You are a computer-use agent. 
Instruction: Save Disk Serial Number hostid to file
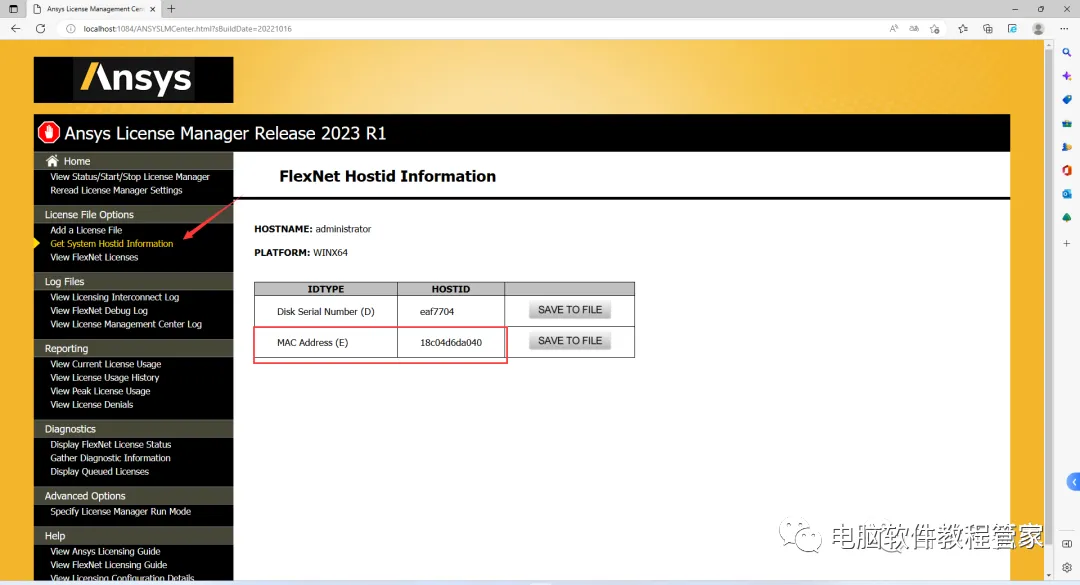coord(570,310)
